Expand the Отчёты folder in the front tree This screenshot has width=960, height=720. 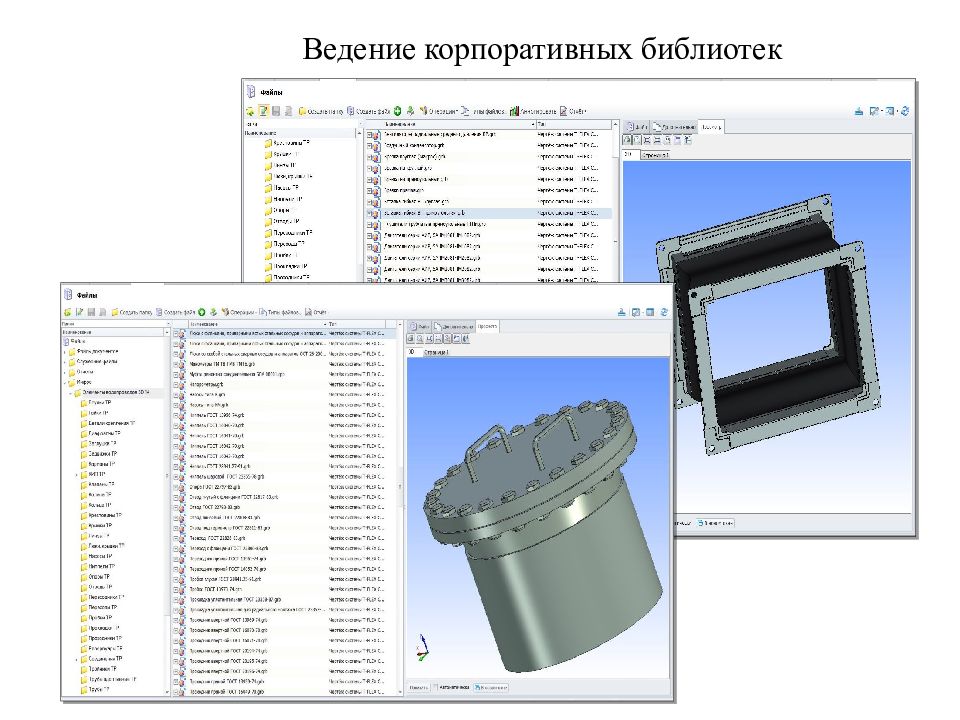point(66,372)
